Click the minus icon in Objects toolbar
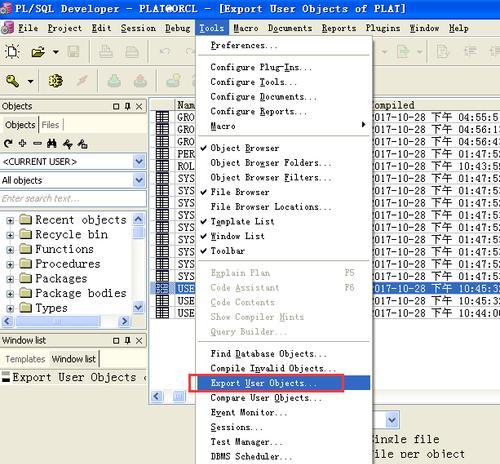The image size is (500, 464). pyautogui.click(x=37, y=144)
